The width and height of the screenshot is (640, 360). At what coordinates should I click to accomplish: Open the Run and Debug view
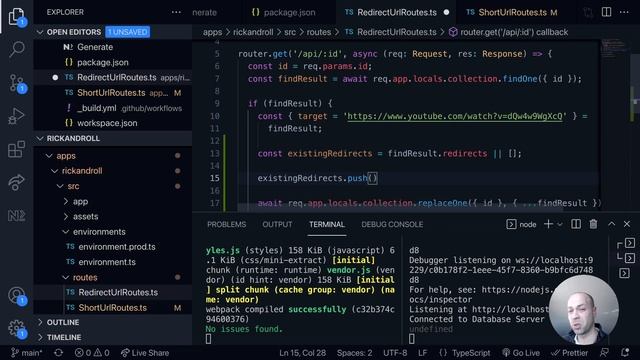[x=16, y=116]
